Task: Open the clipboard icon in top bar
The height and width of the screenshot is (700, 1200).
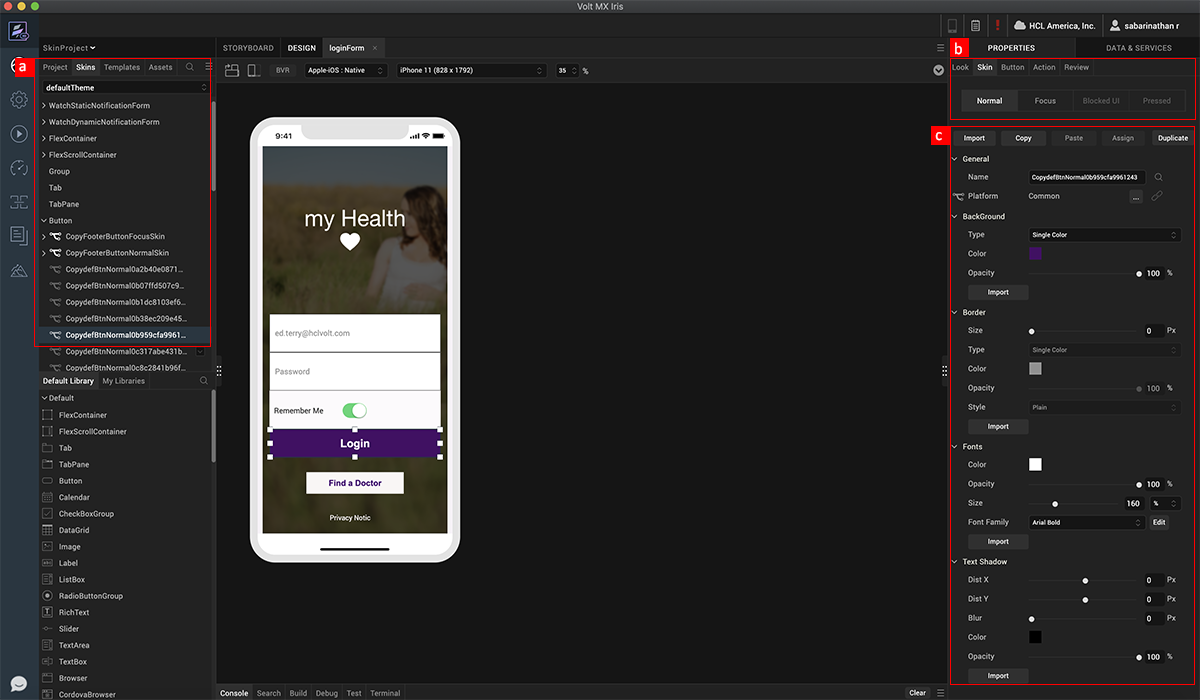Action: 975,25
